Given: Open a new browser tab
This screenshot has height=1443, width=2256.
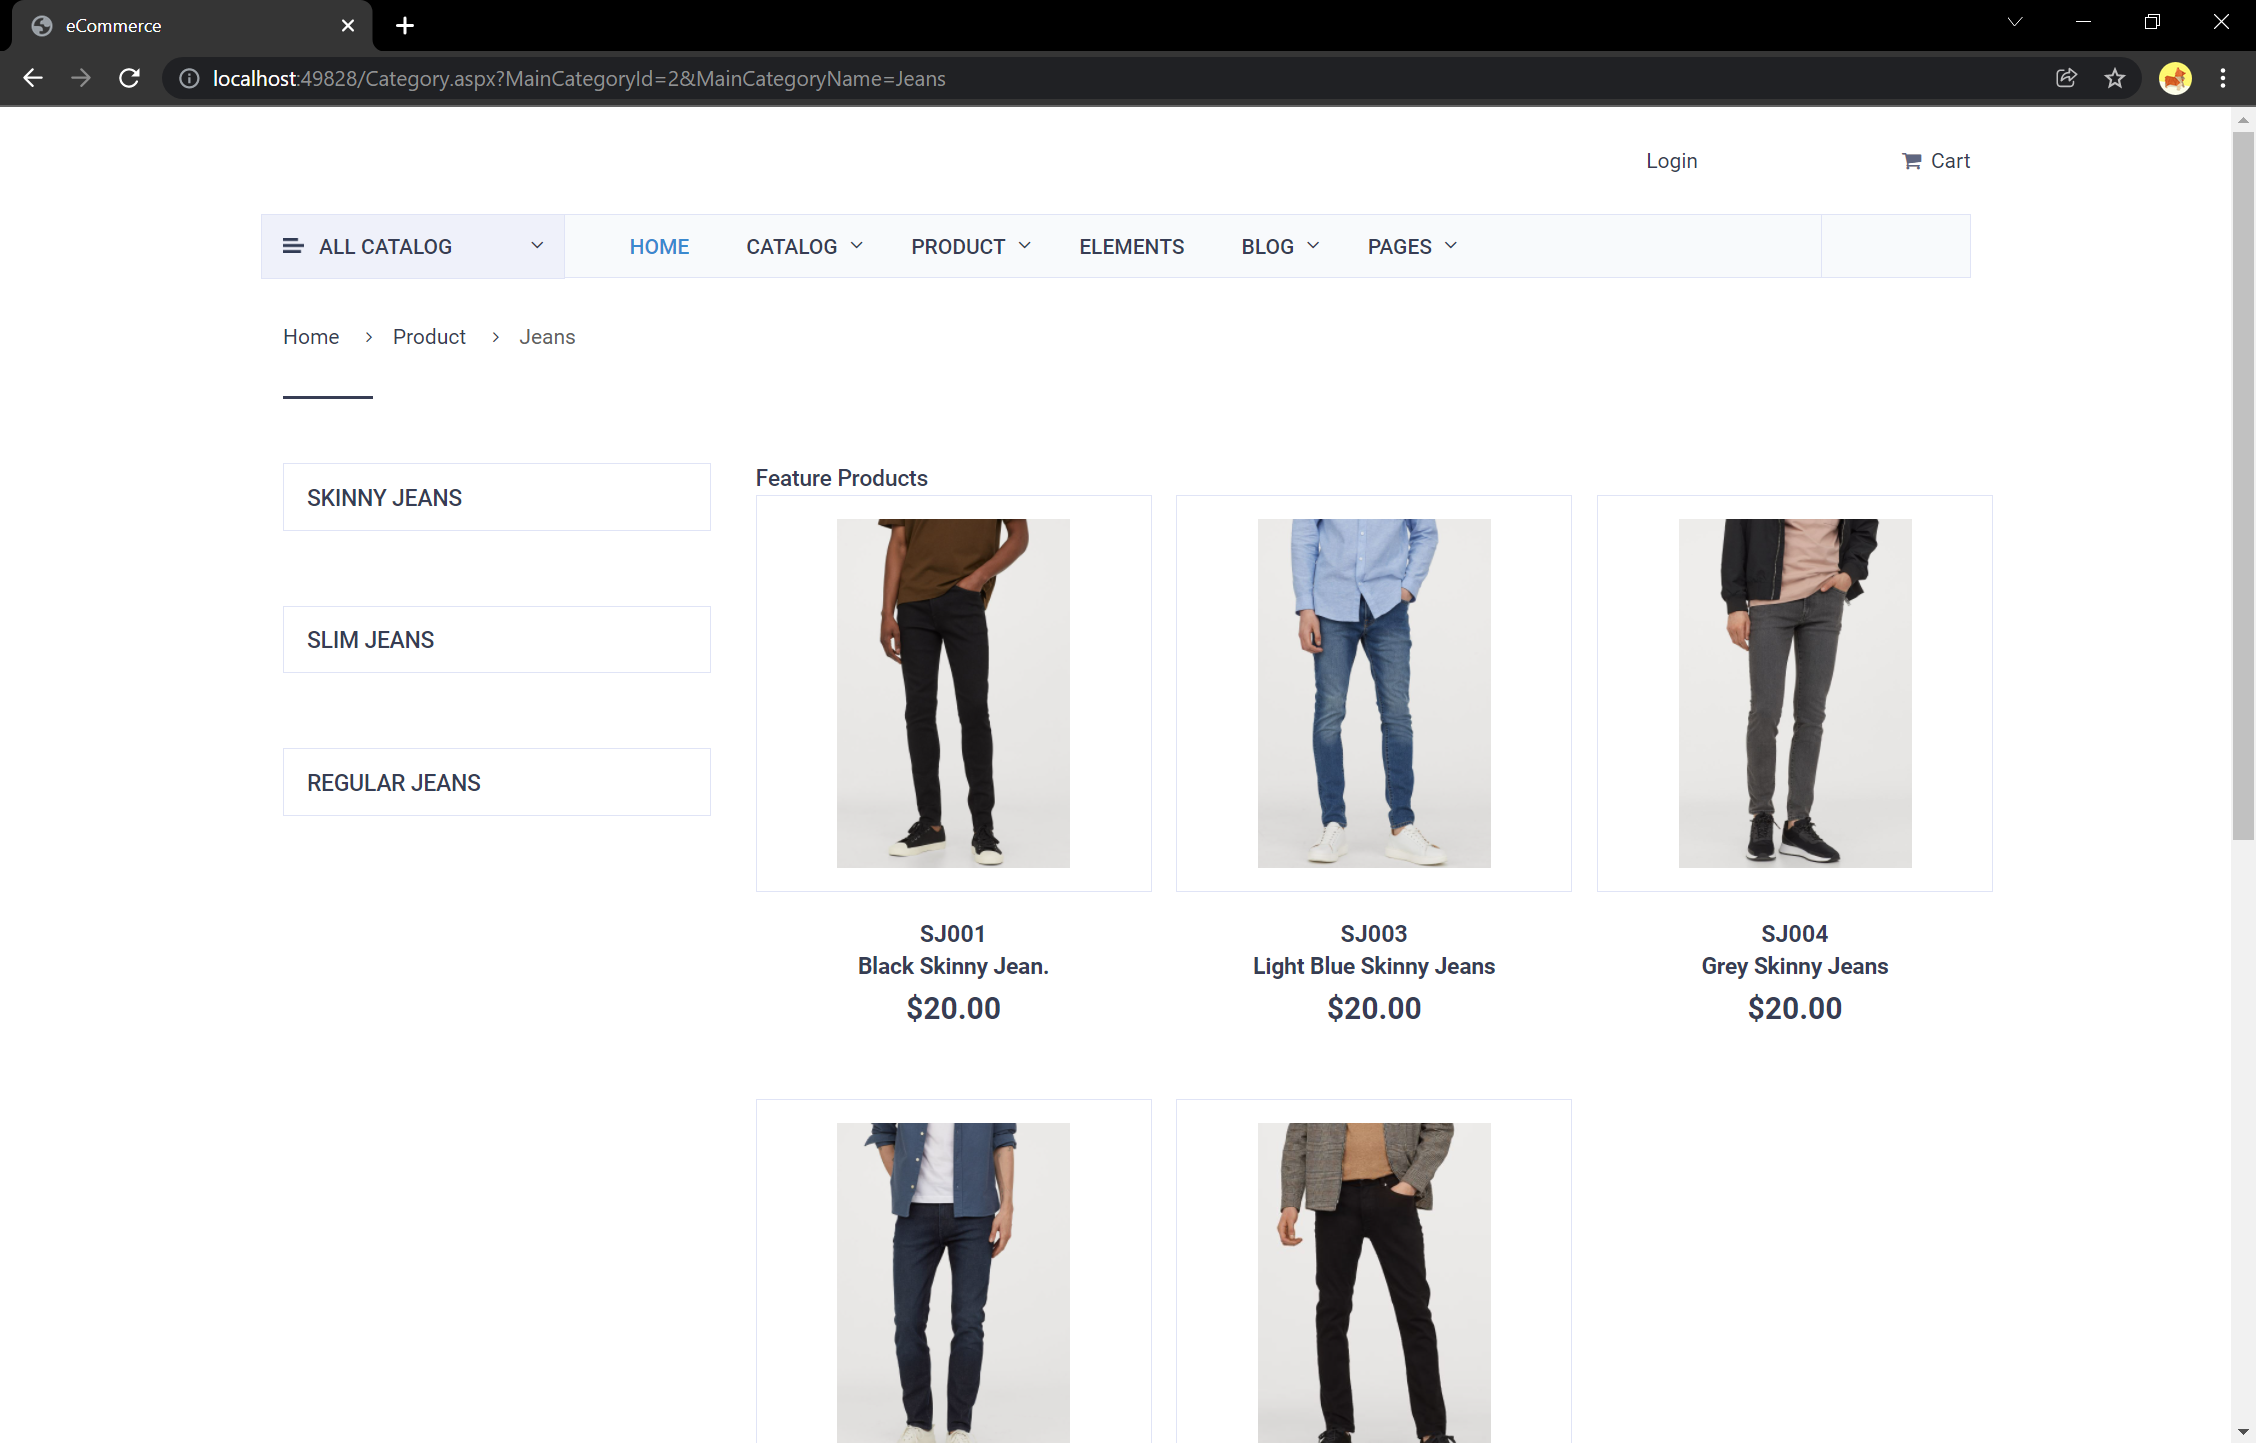Looking at the screenshot, I should [x=405, y=26].
